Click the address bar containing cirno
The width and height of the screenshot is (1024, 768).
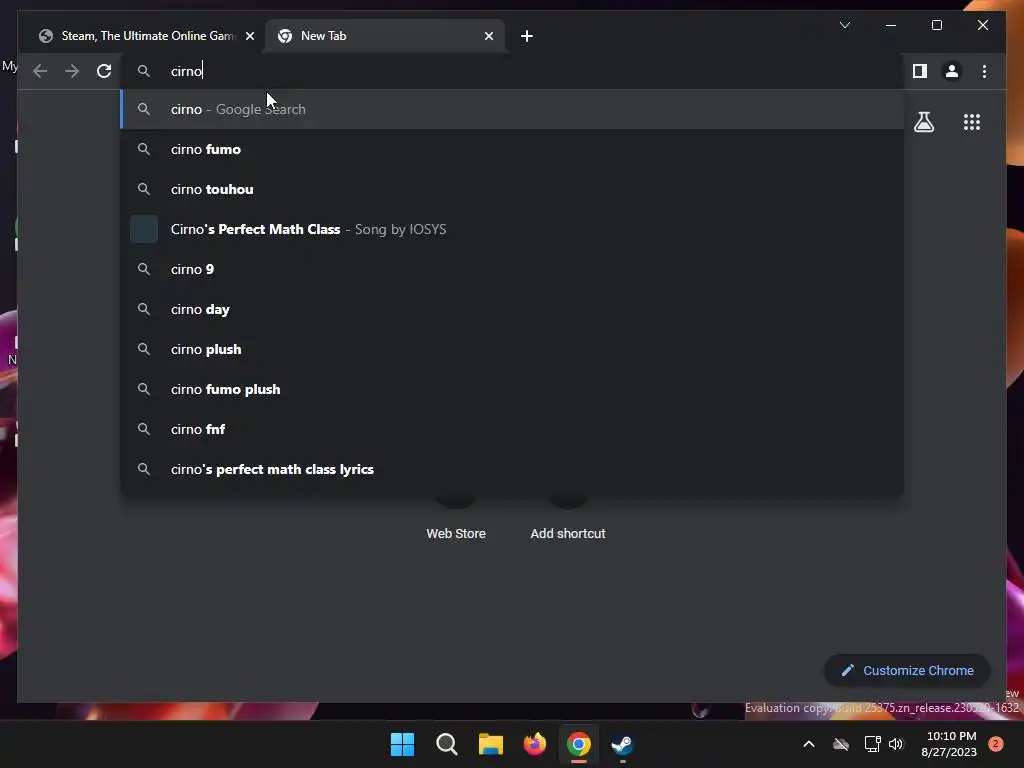point(513,71)
